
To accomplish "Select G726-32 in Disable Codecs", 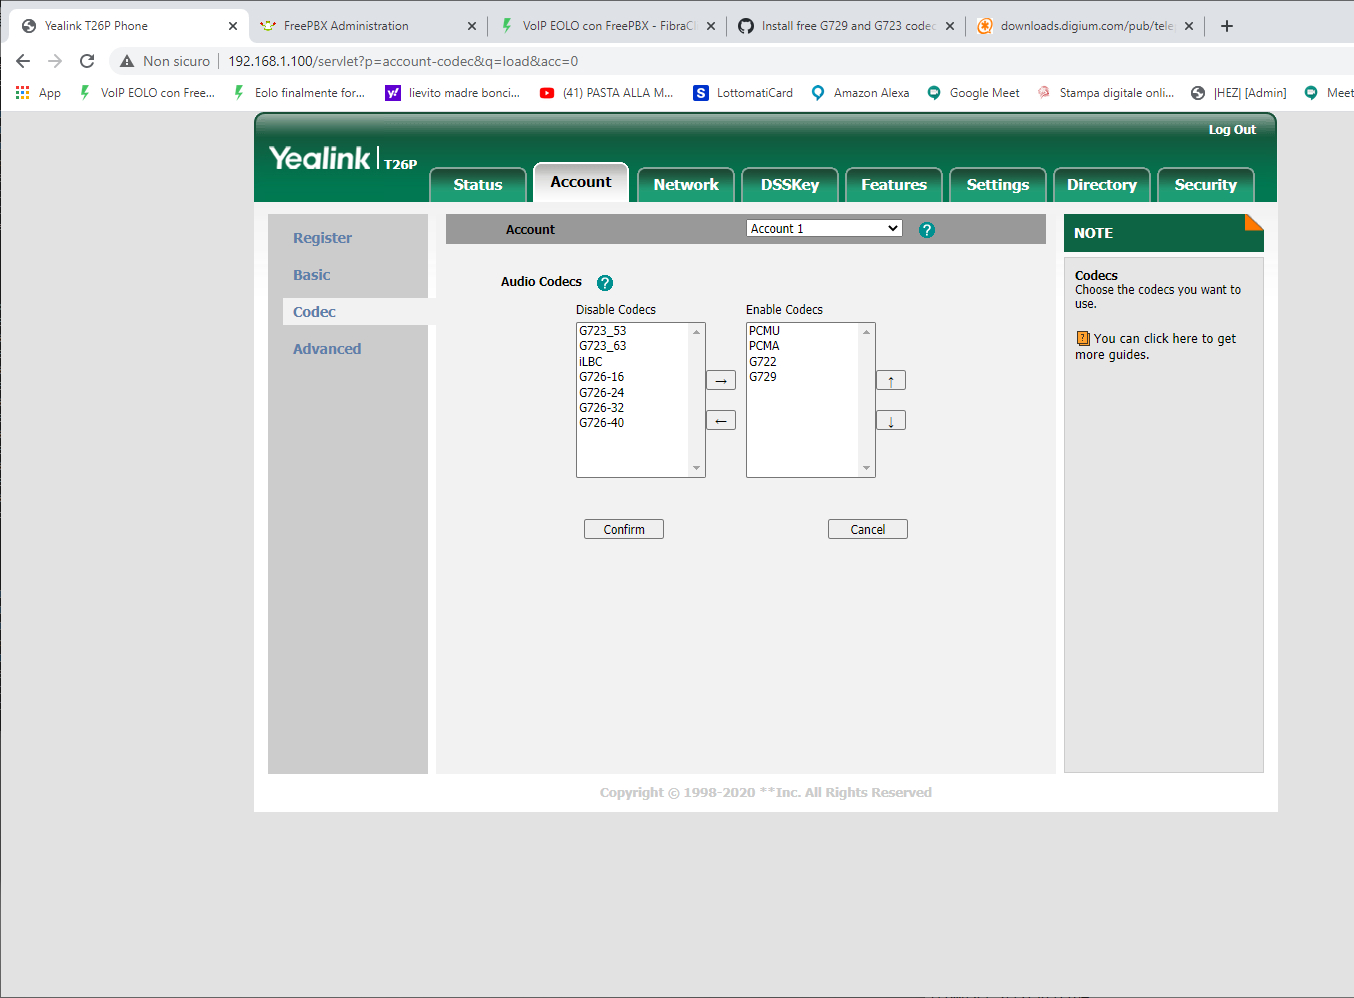I will point(602,408).
